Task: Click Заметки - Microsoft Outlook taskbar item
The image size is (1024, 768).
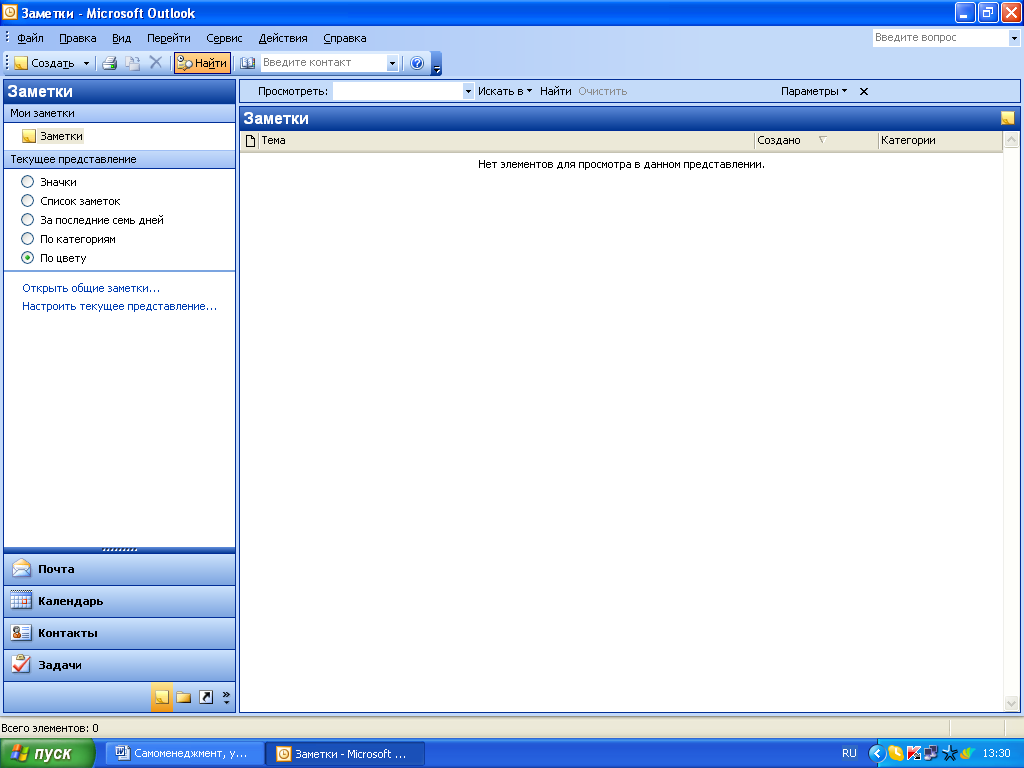Action: click(345, 754)
